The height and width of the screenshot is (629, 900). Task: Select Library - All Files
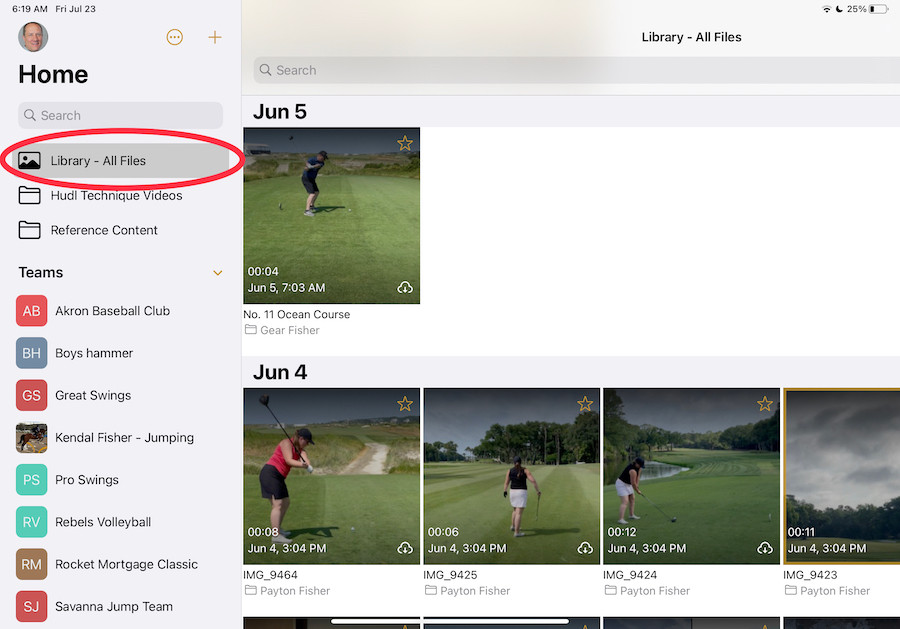(121, 161)
